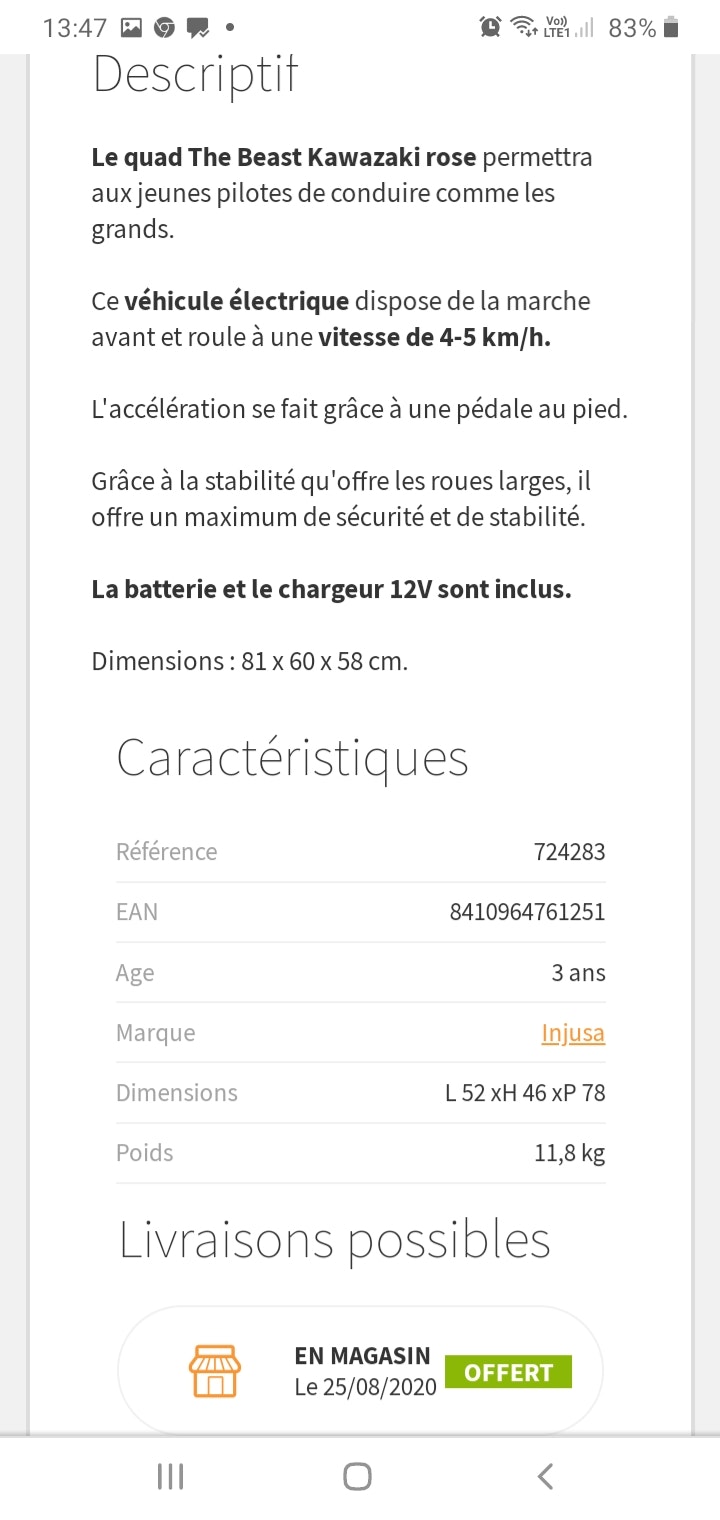Tap the battery icon in status bar
This screenshot has width=720, height=1520.
pos(671,27)
